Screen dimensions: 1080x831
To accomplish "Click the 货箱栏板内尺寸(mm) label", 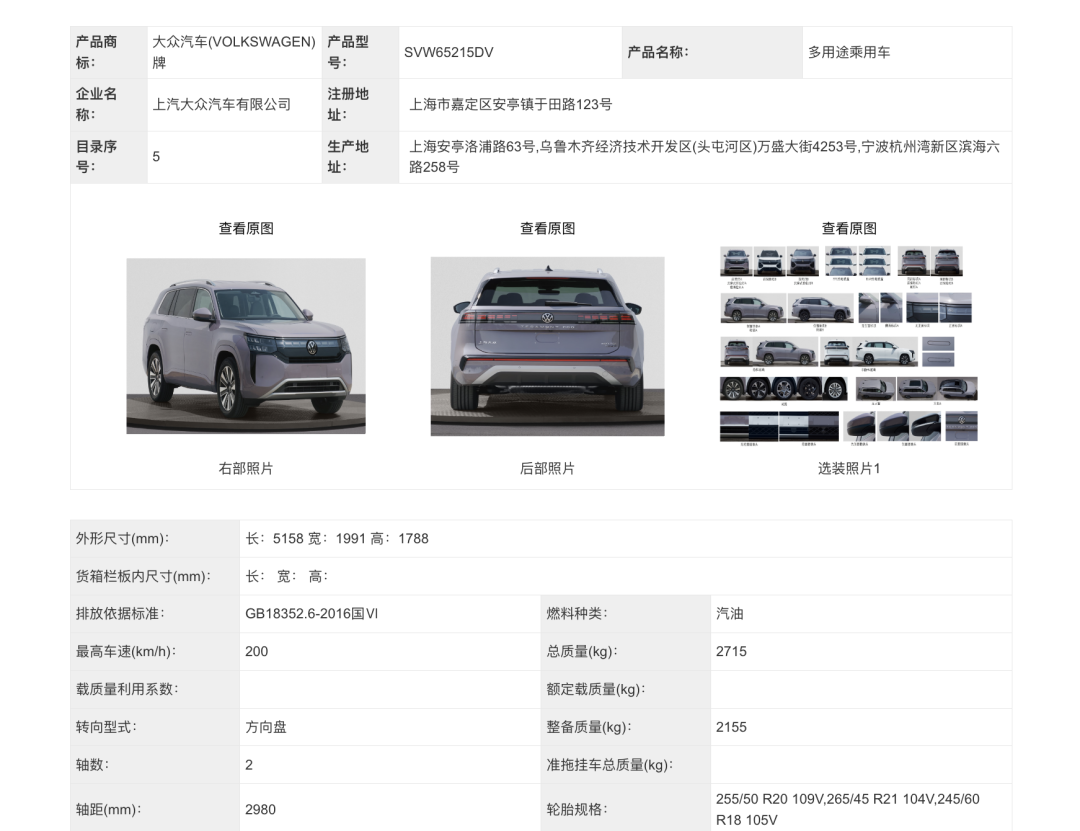I will pyautogui.click(x=143, y=577).
